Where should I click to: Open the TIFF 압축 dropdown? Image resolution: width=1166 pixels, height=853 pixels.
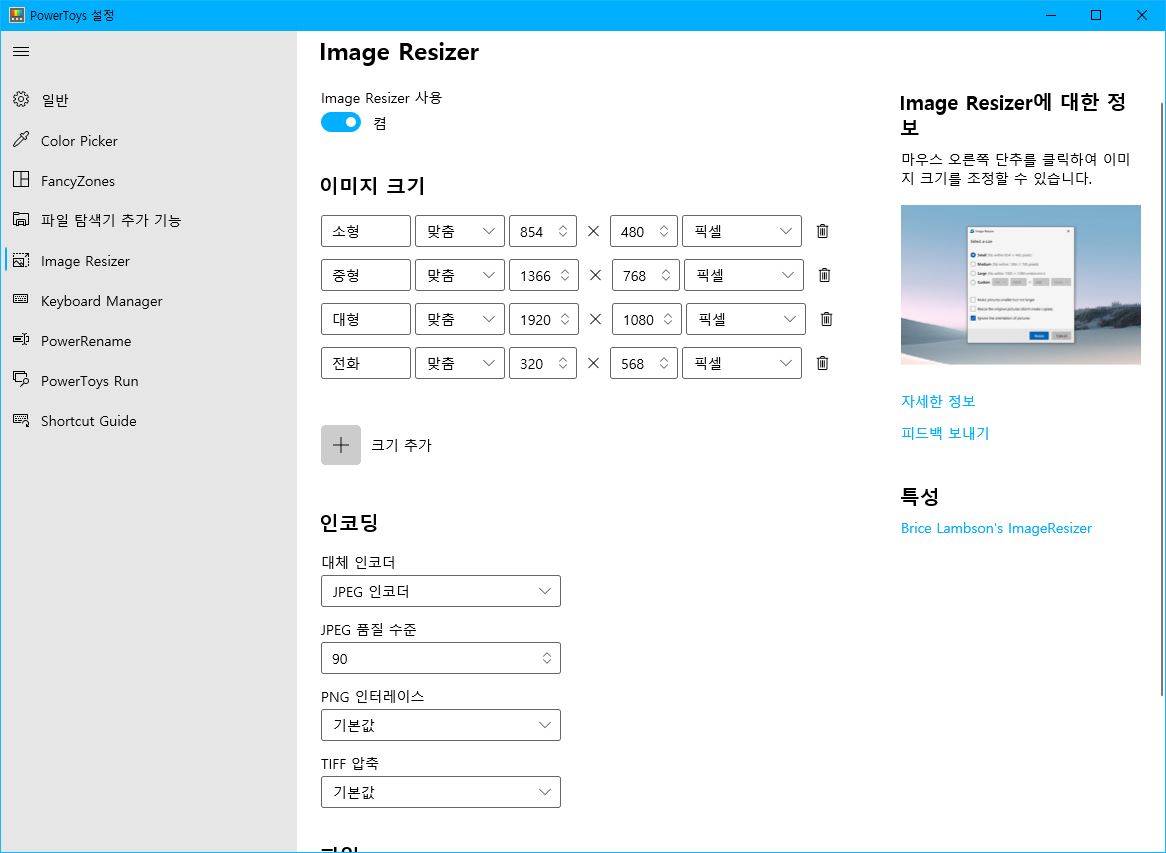coord(441,792)
